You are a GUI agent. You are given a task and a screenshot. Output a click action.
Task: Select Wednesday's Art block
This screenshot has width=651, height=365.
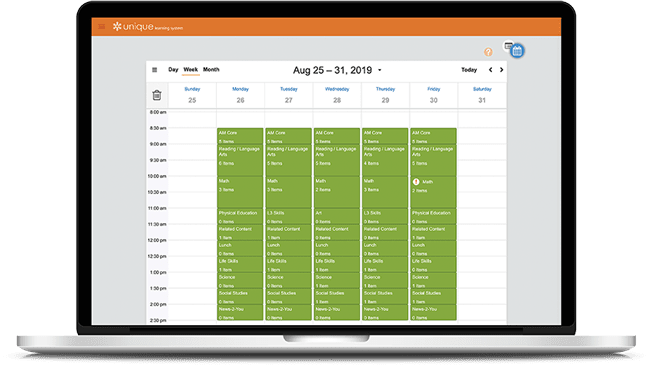(x=337, y=216)
